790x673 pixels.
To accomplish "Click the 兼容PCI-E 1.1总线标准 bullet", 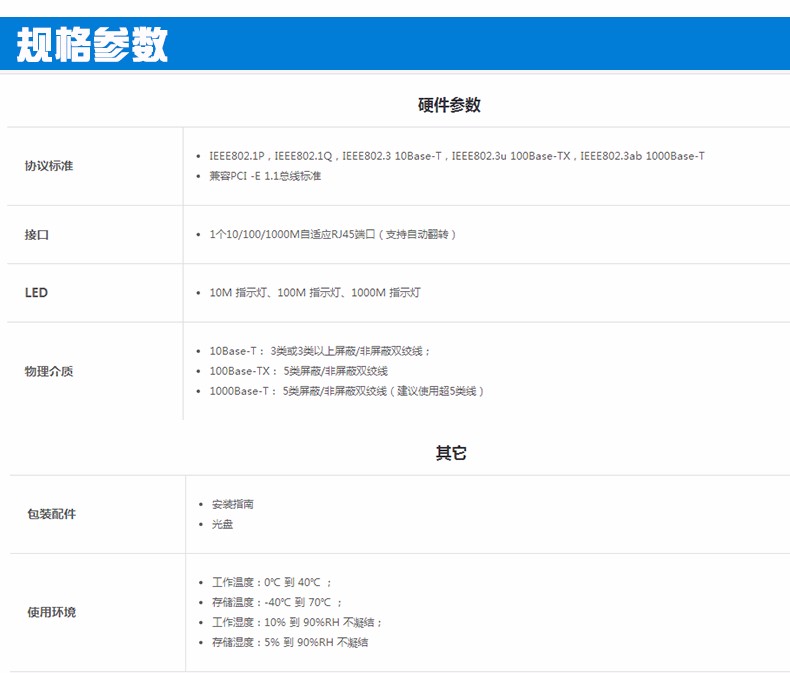I will (265, 176).
